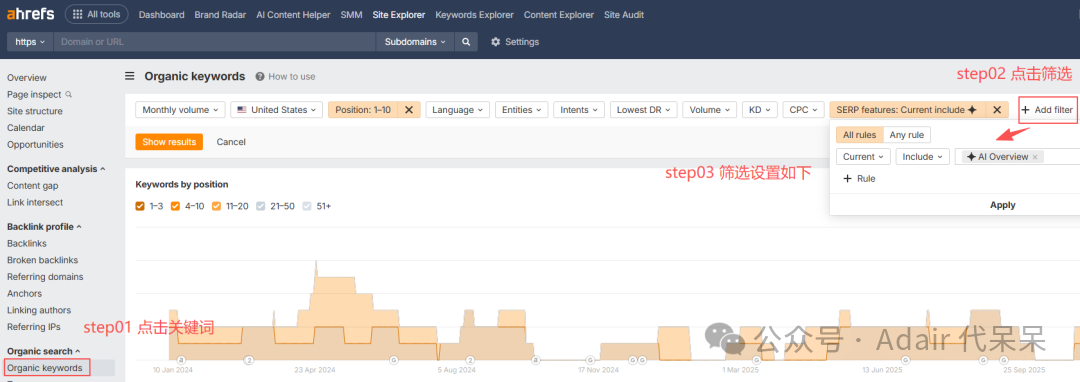Collapse the Organic search section
The width and height of the screenshot is (1080, 382).
[43, 351]
